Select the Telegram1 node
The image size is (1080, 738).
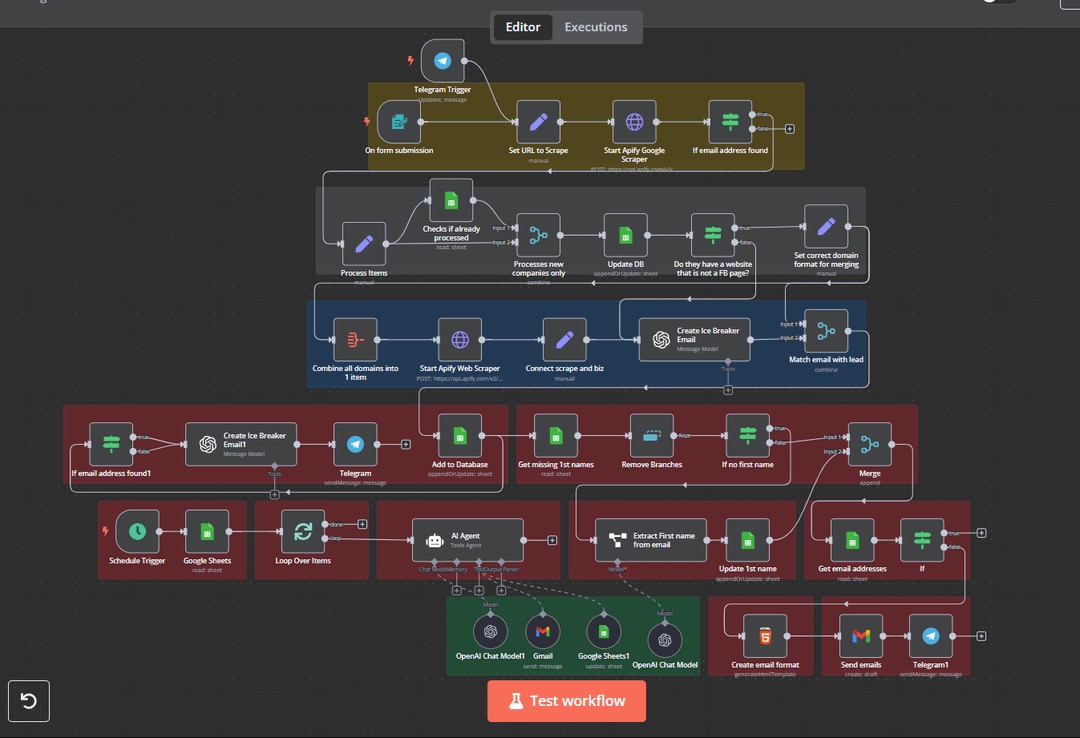tap(931, 636)
